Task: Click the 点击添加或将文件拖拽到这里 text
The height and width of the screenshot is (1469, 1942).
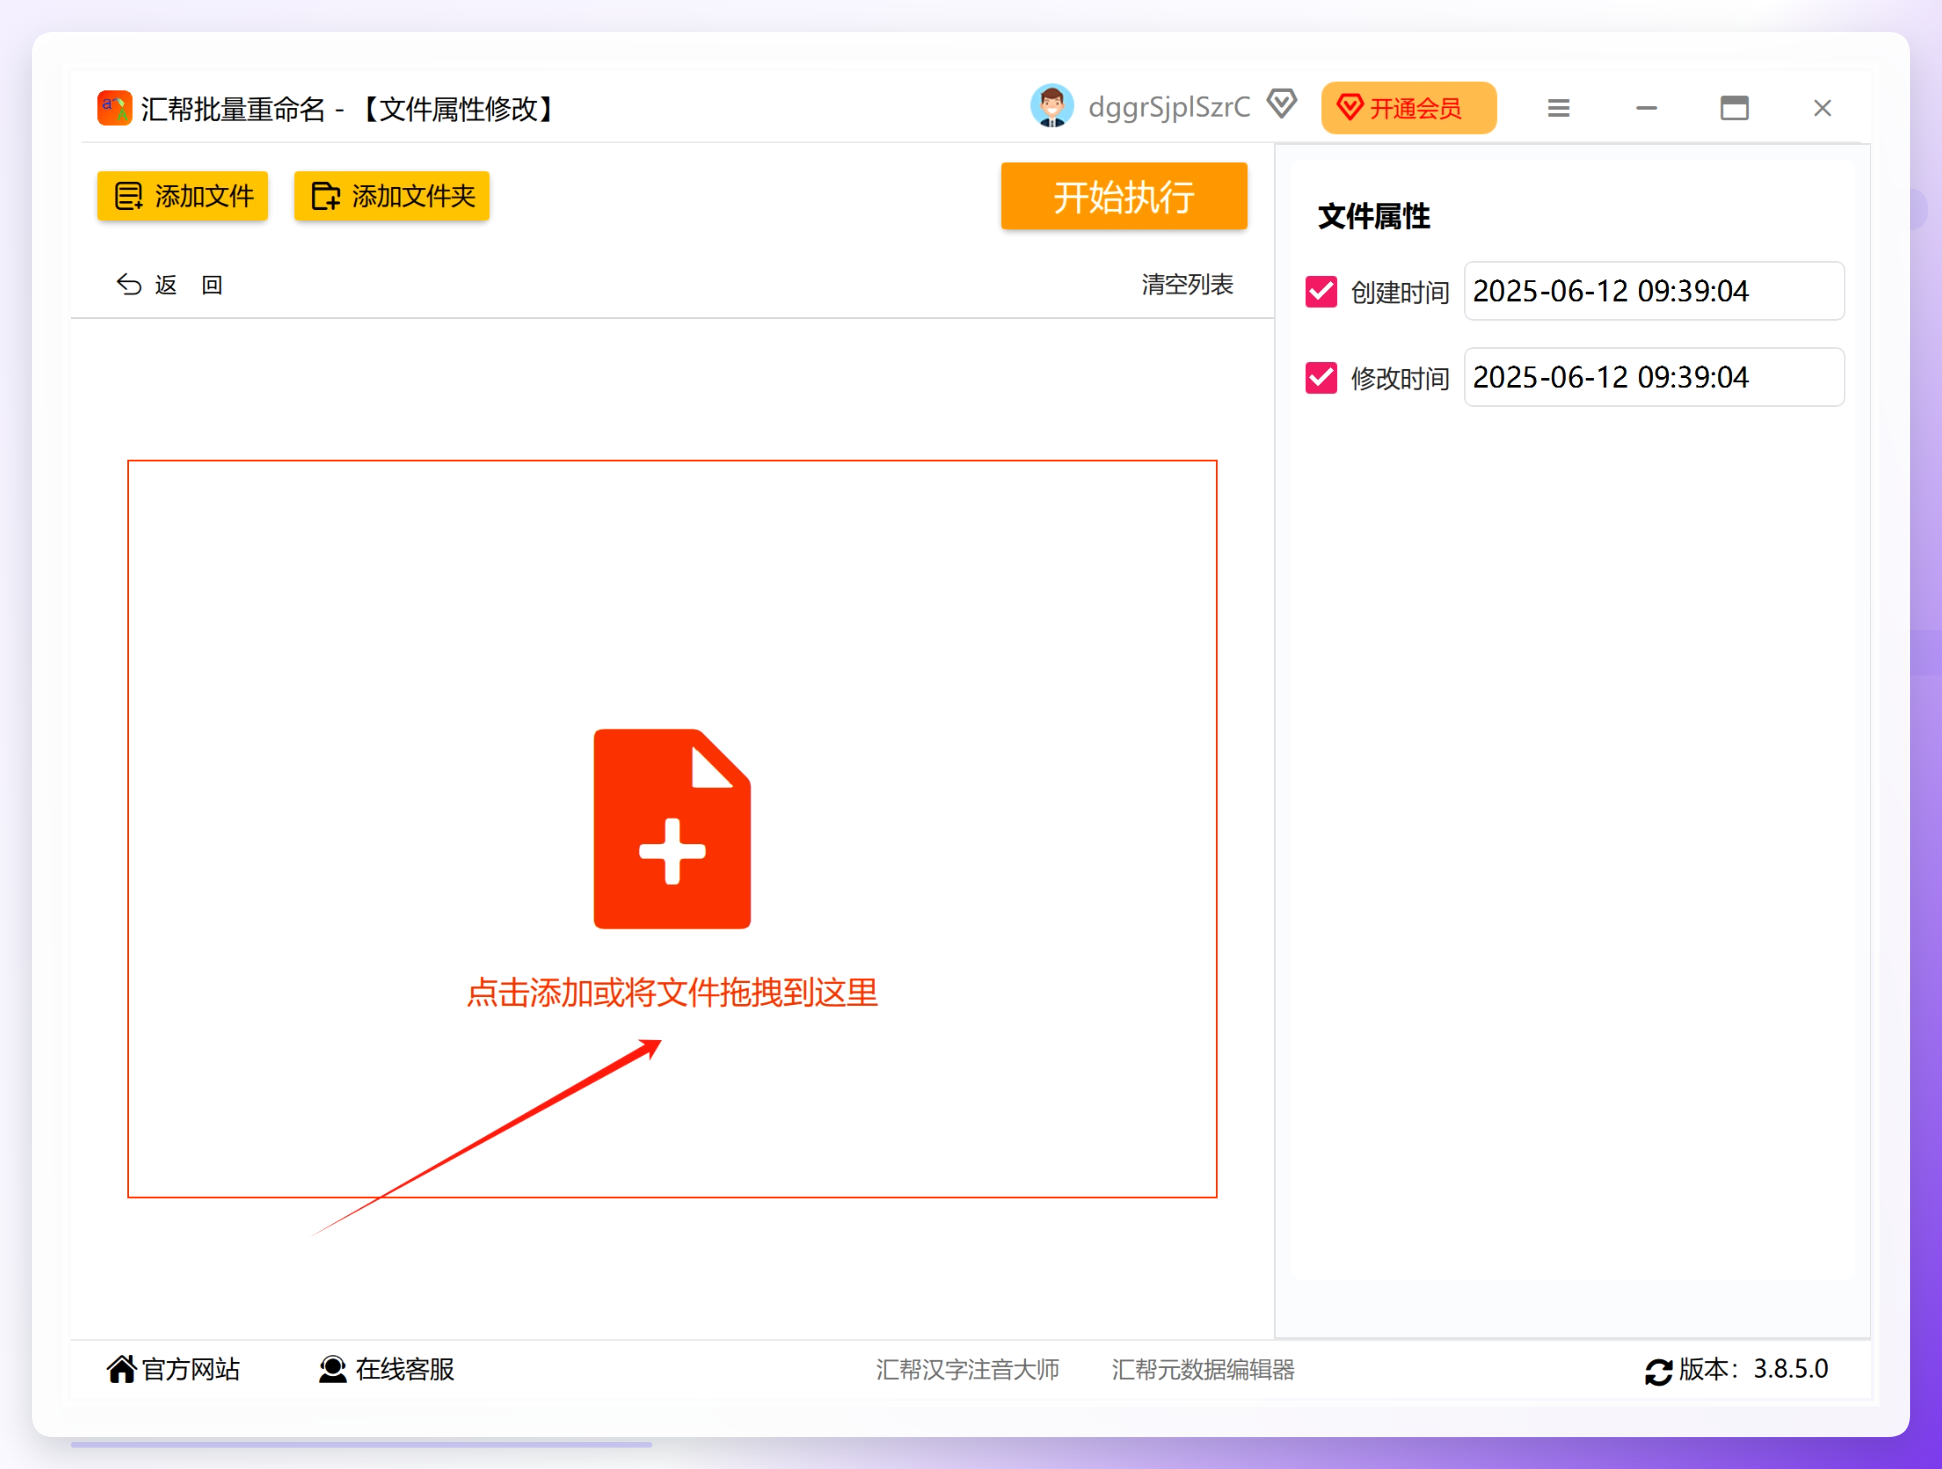Action: click(x=672, y=992)
